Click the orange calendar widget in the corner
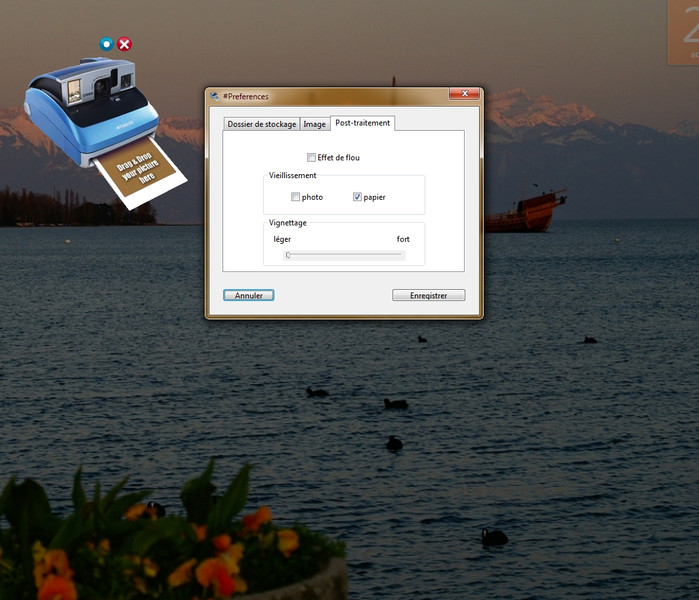This screenshot has height=600, width=699. pos(683,32)
